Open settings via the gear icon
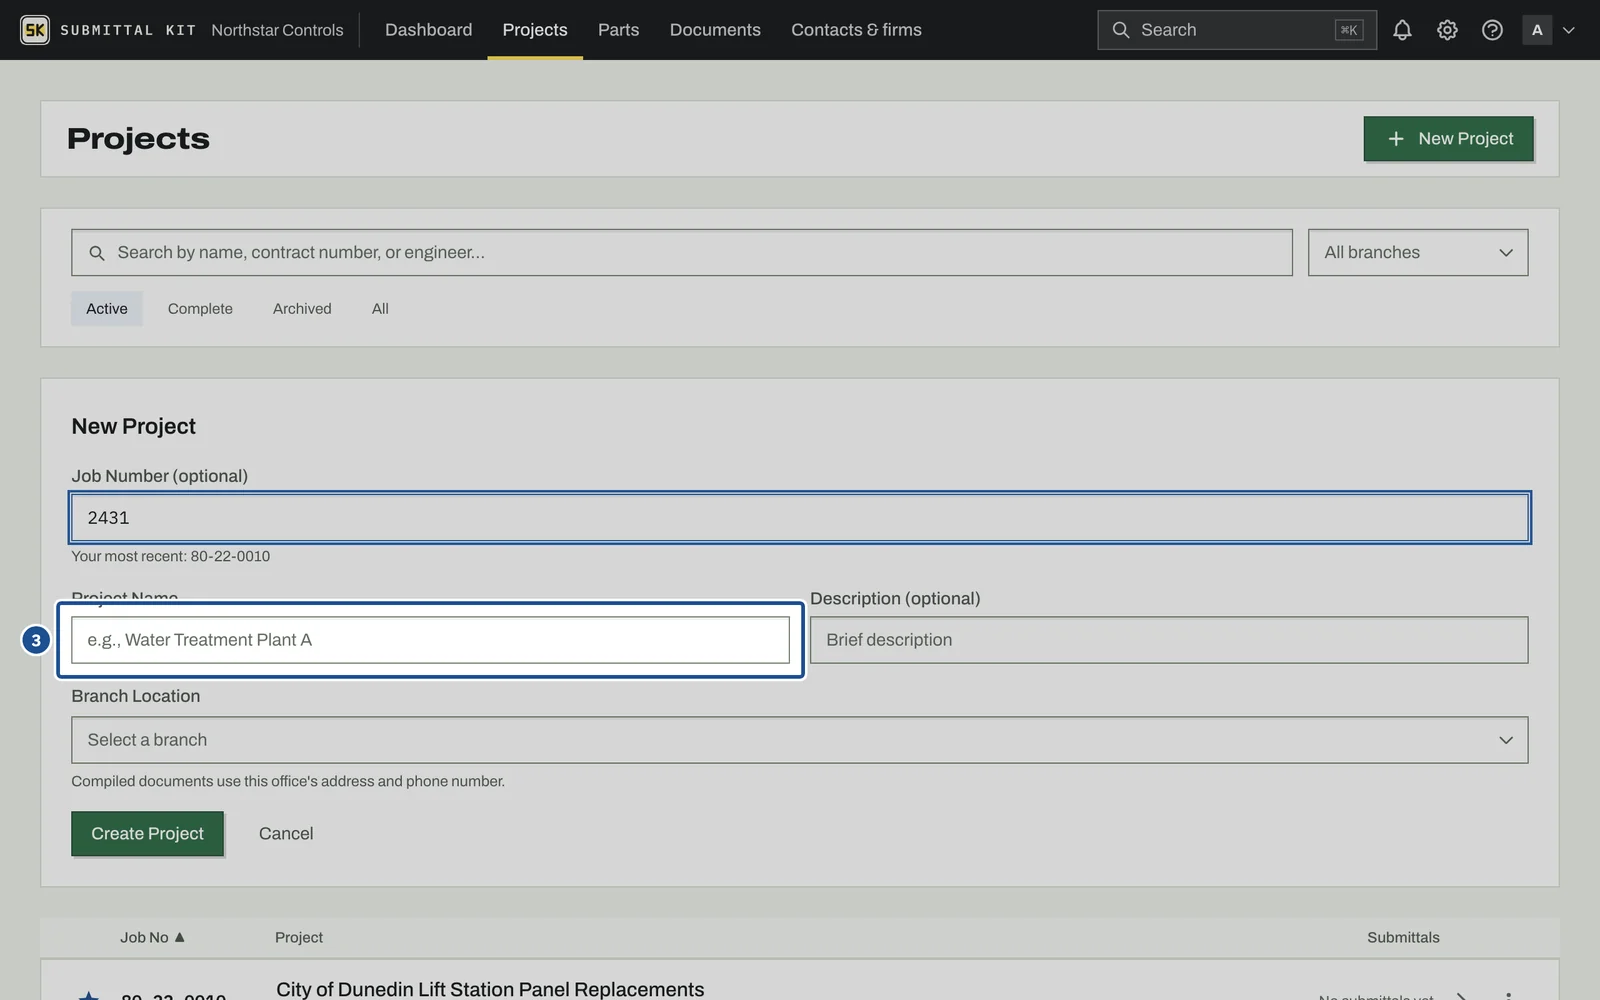This screenshot has width=1600, height=1000. [1447, 30]
